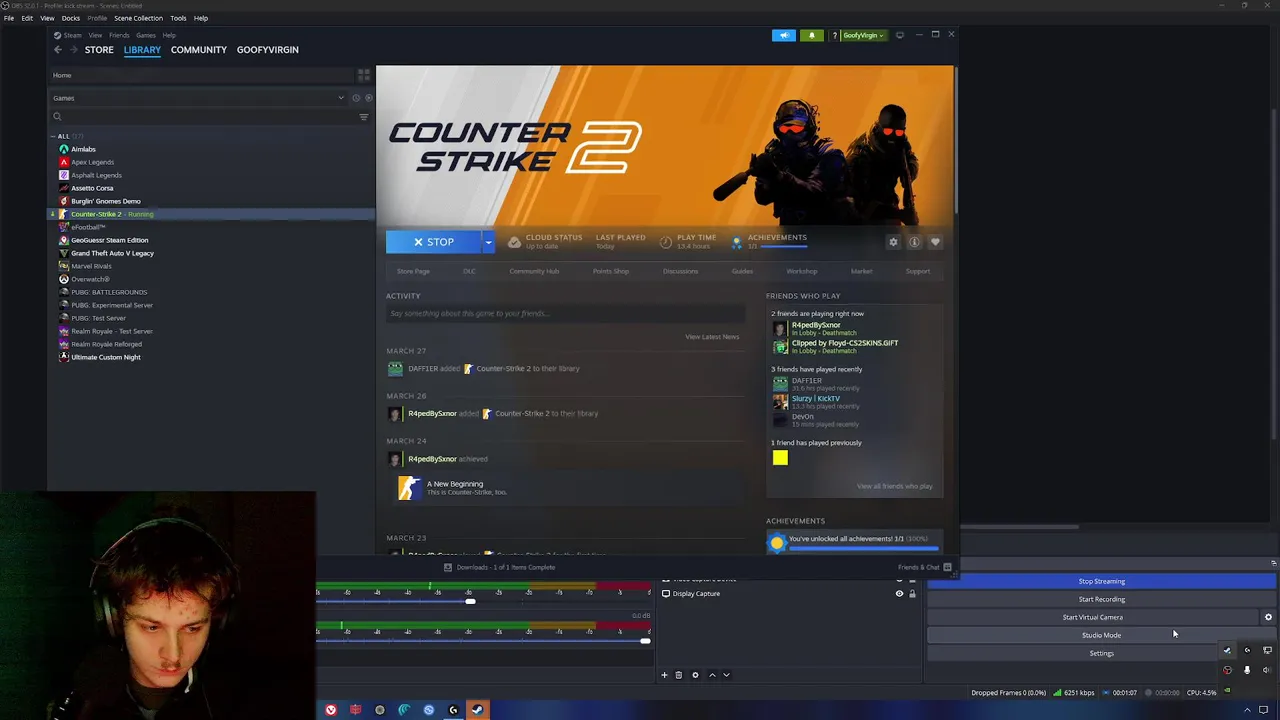Expand dropdown arrow next to STOP button
1280x720 pixels.
tap(488, 242)
